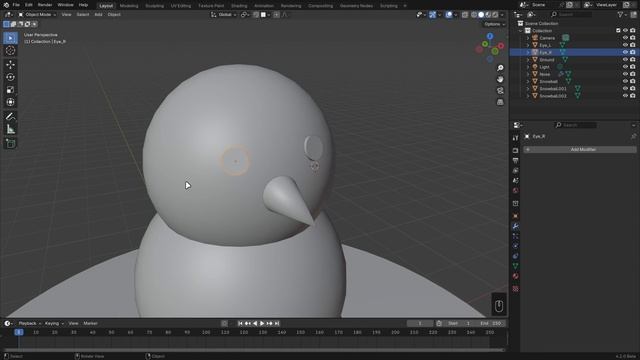Toggle viewport overlays button

(x=449, y=15)
